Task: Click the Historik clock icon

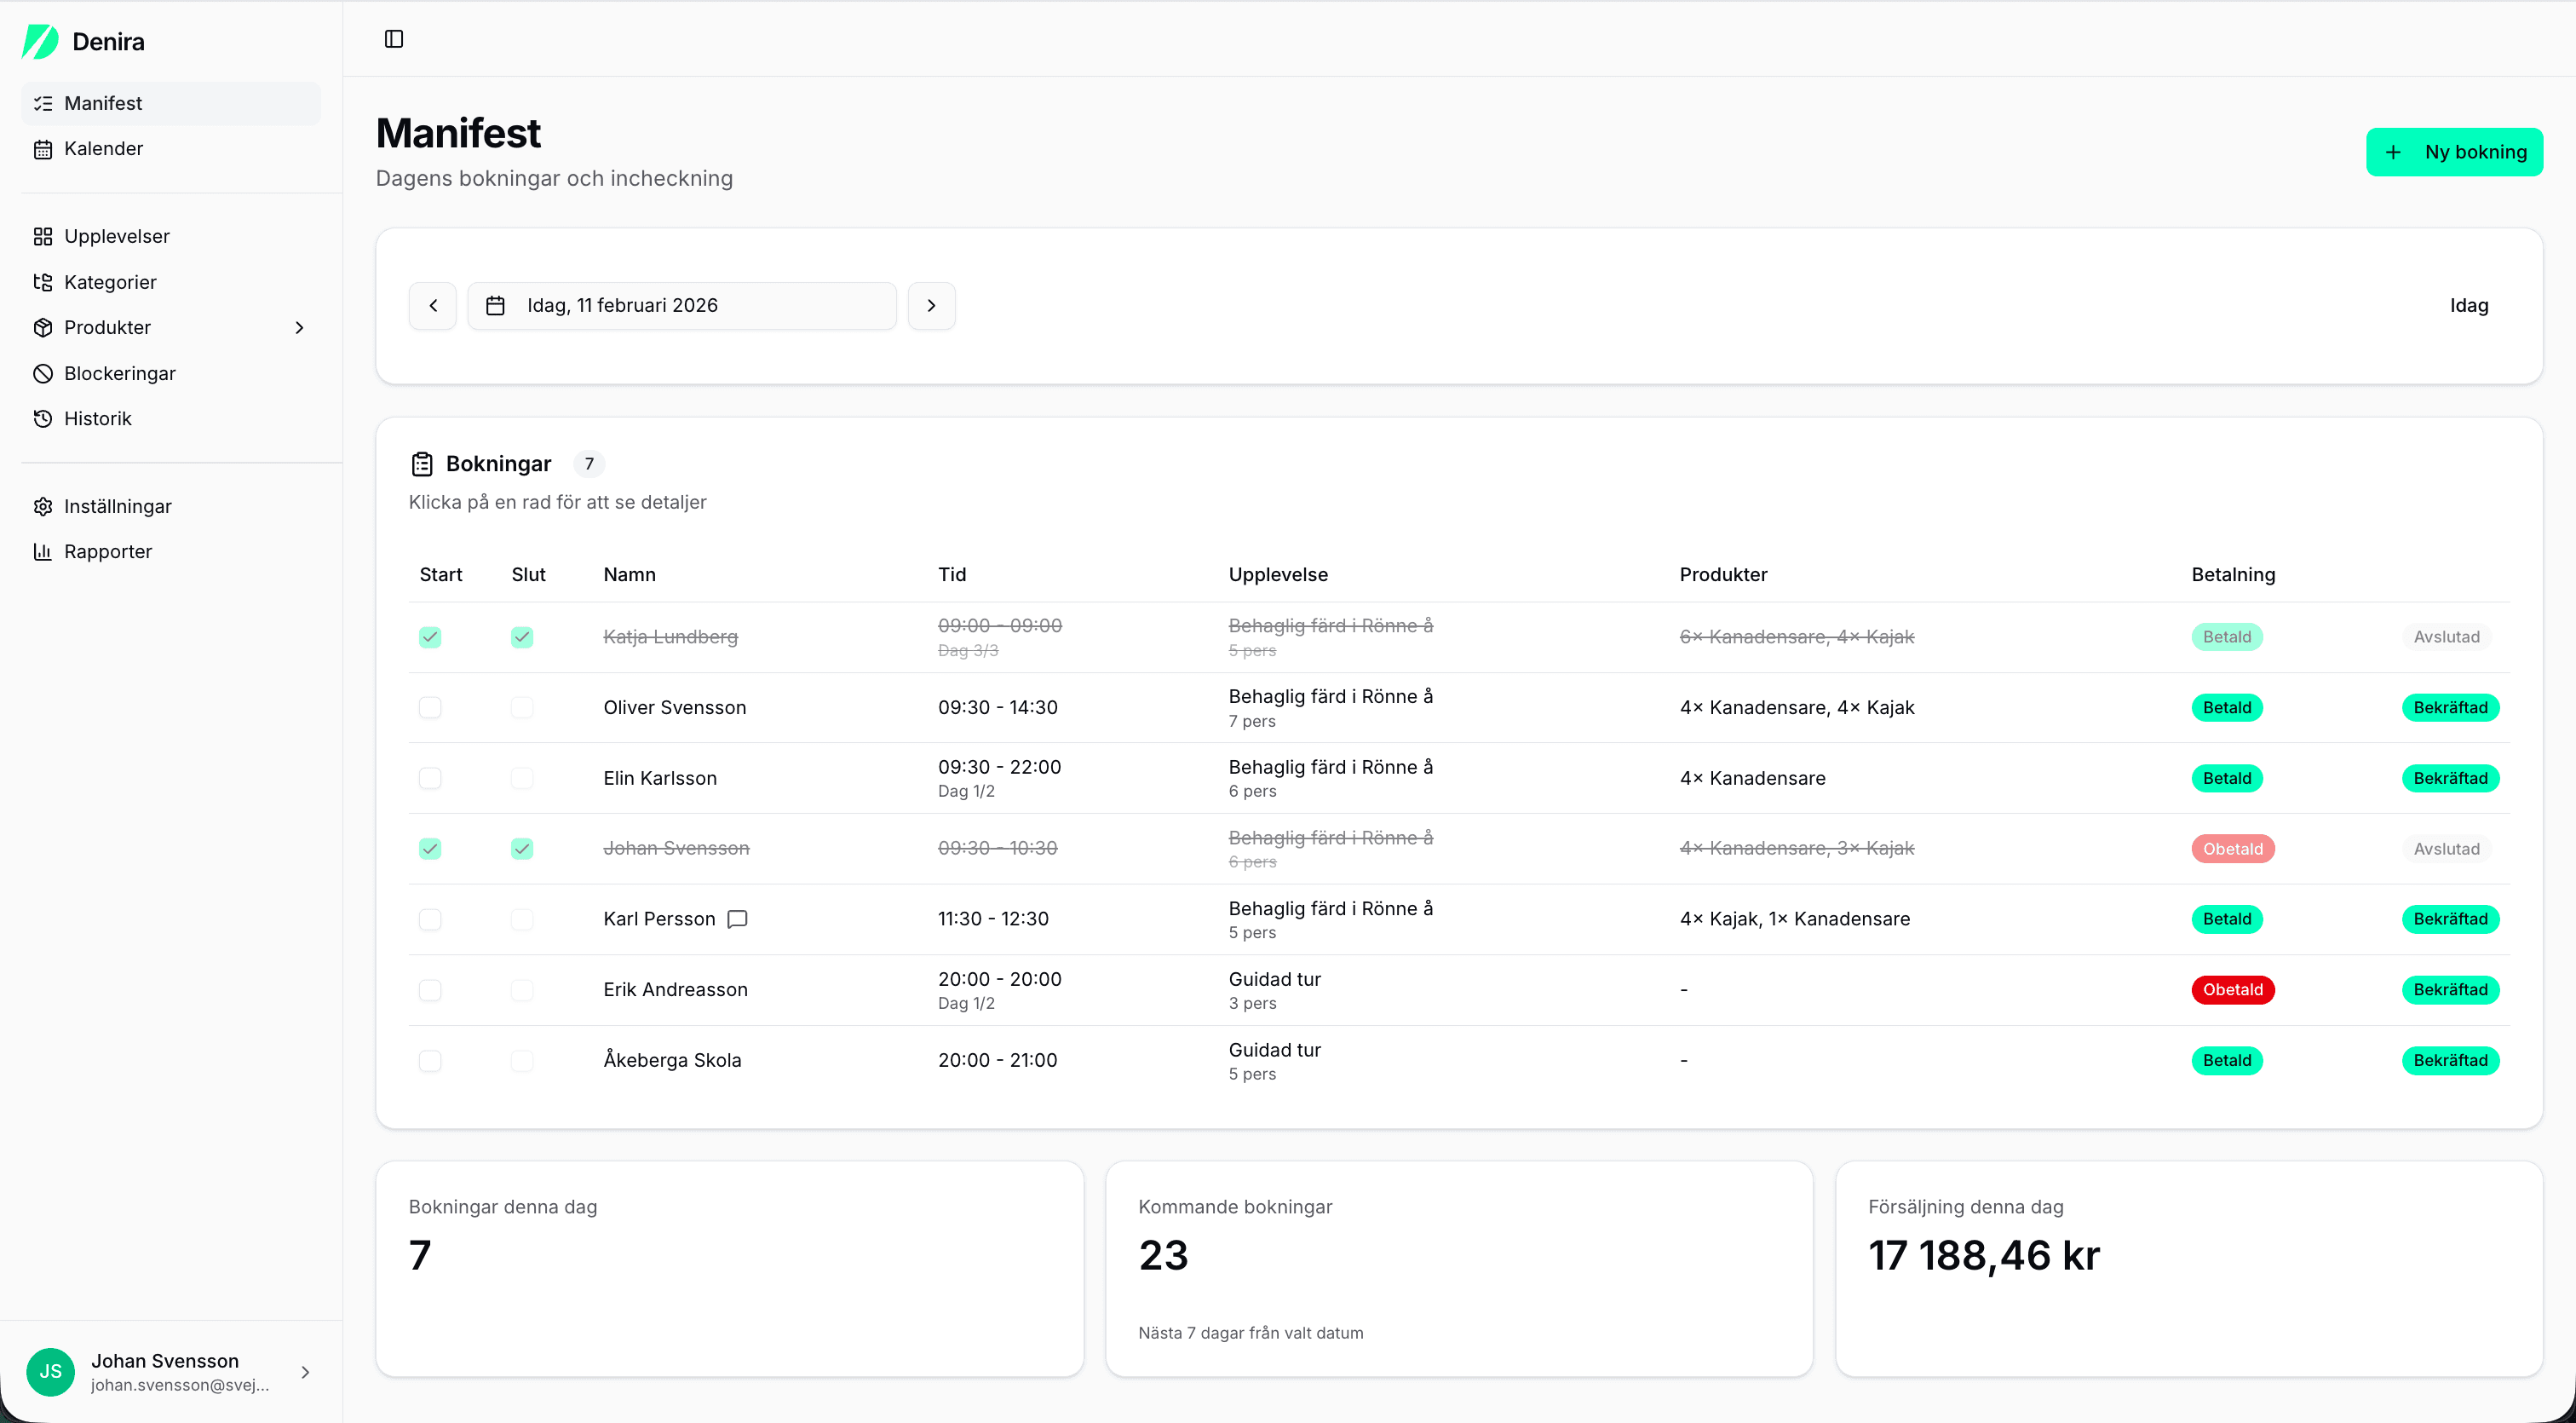Action: coord(42,419)
